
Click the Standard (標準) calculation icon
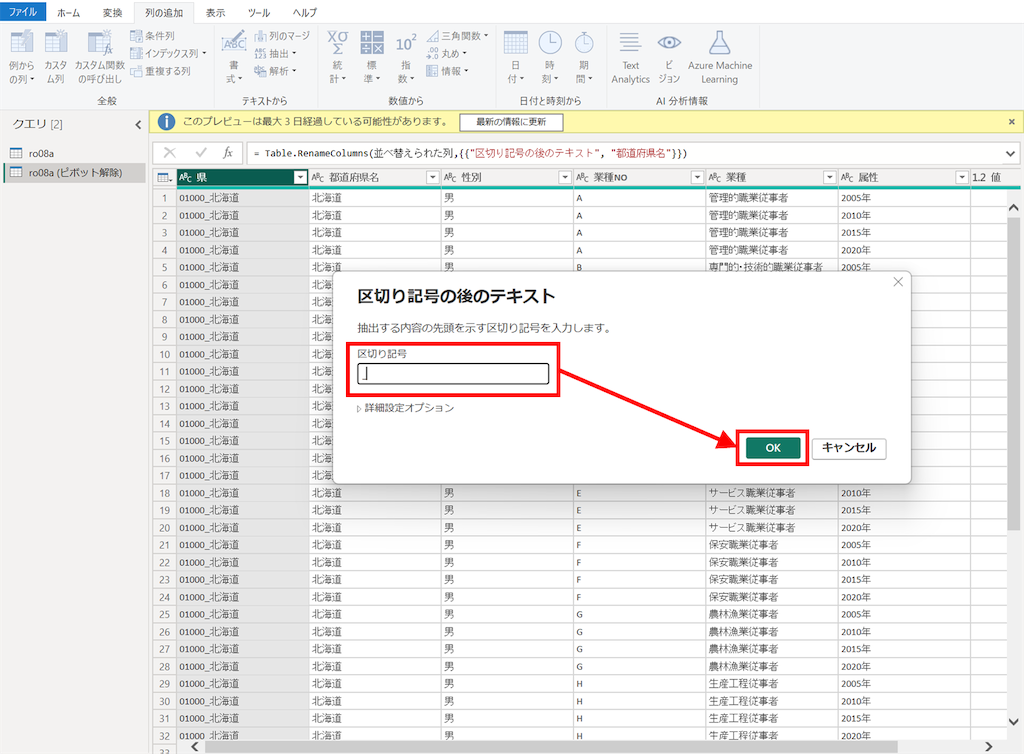click(372, 42)
